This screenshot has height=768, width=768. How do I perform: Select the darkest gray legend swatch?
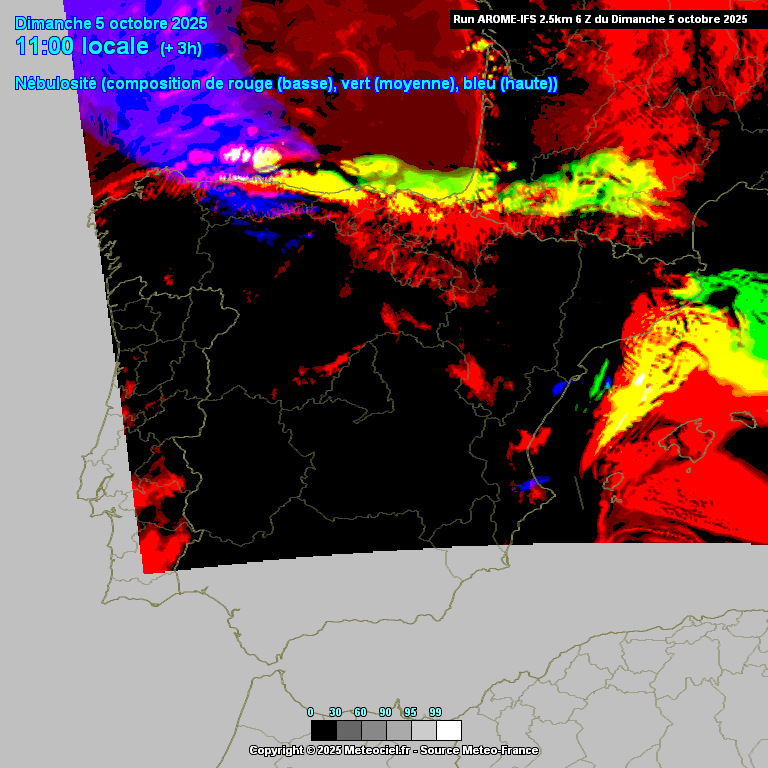(x=348, y=730)
